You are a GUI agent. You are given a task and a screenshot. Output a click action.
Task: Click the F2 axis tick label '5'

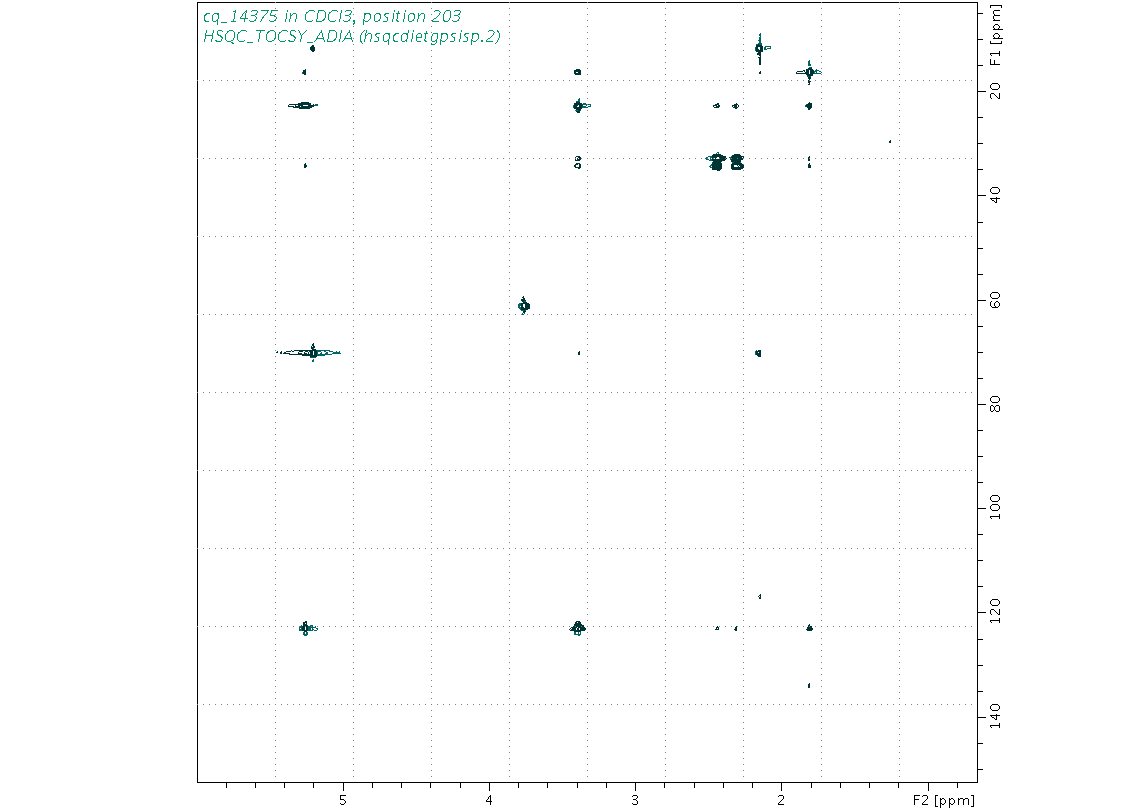click(343, 800)
